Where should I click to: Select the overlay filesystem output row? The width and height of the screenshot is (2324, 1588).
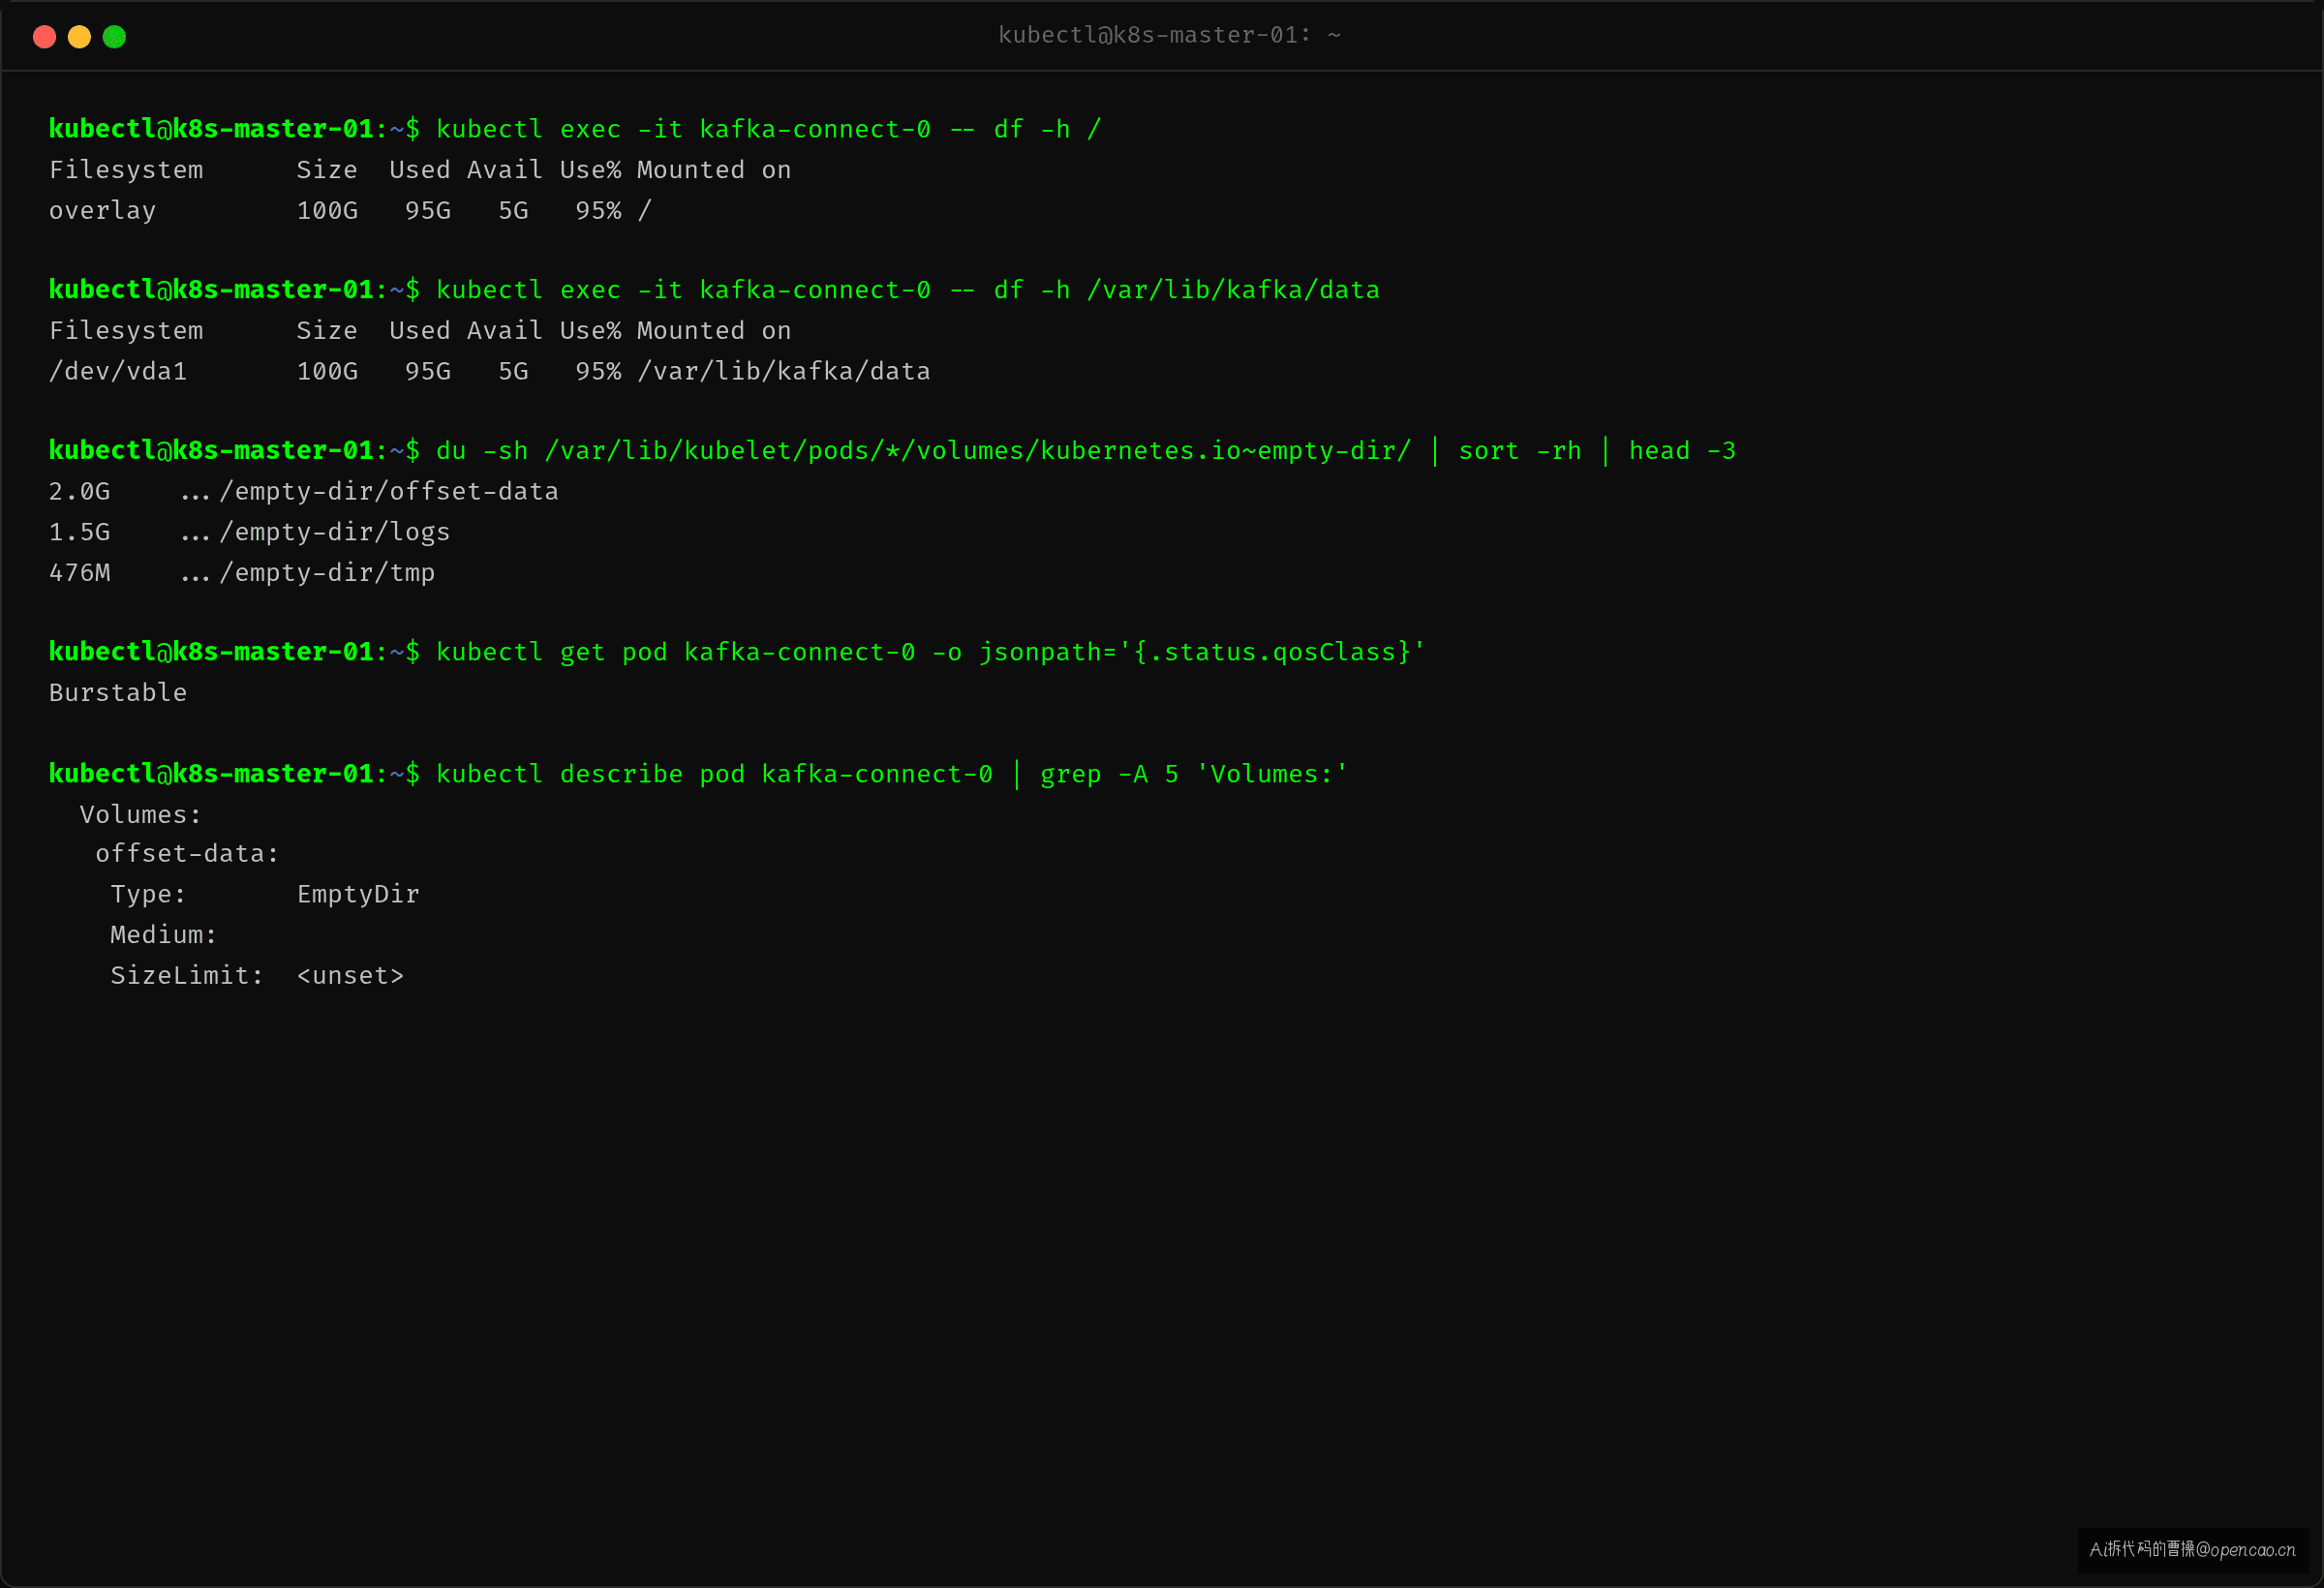pyautogui.click(x=350, y=211)
